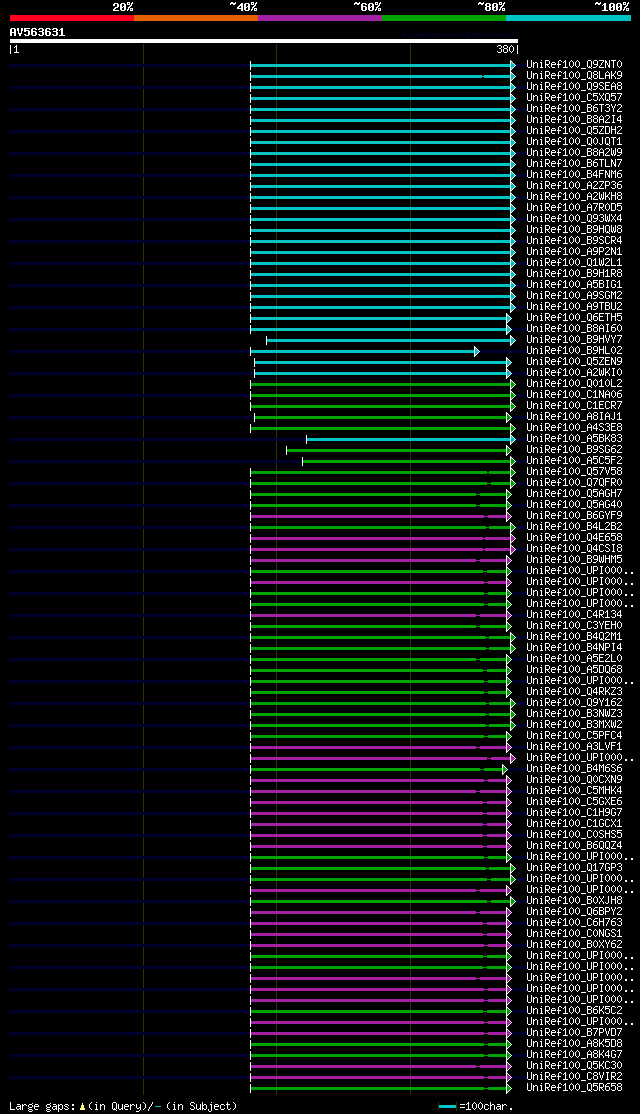Click the orange segment of the identity legend
Screen dimensions: 640x1114
pos(196,18)
